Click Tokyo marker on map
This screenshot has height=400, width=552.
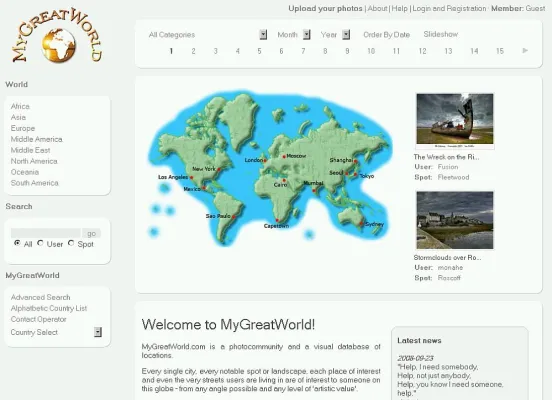coord(356,175)
